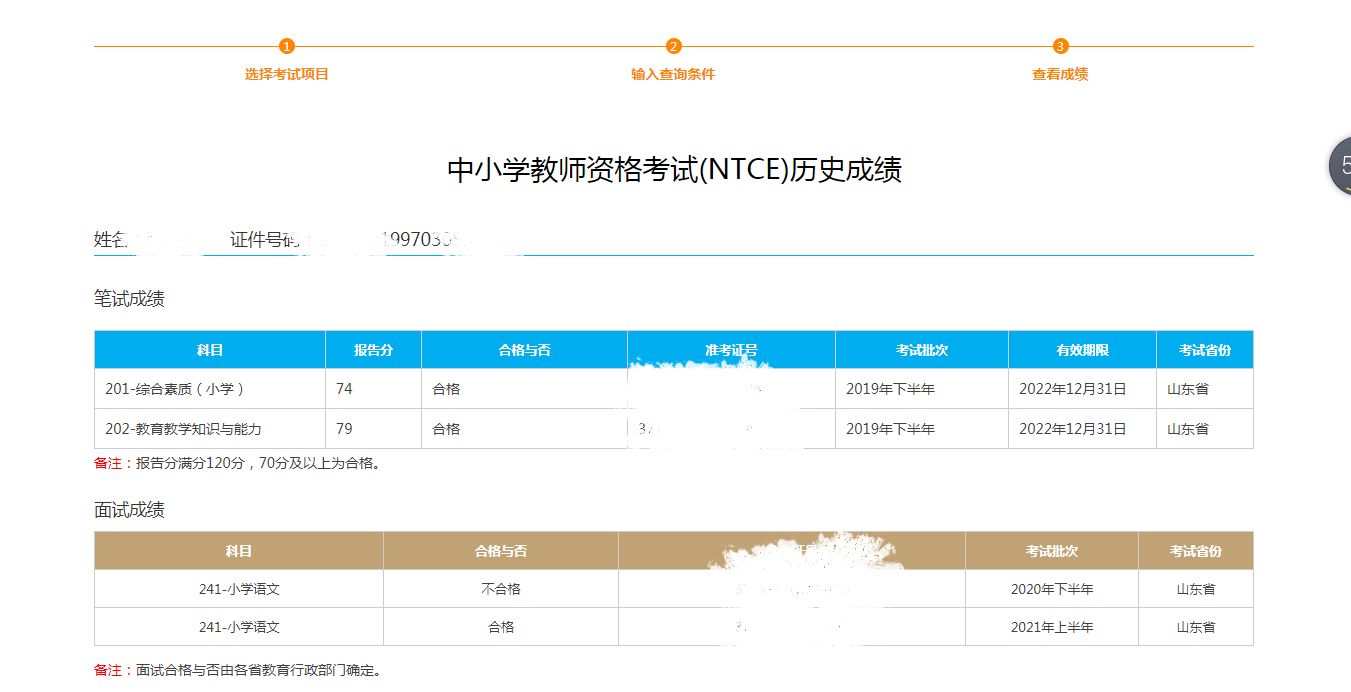Click the score 74 cell
This screenshot has width=1351, height=692.
(374, 389)
